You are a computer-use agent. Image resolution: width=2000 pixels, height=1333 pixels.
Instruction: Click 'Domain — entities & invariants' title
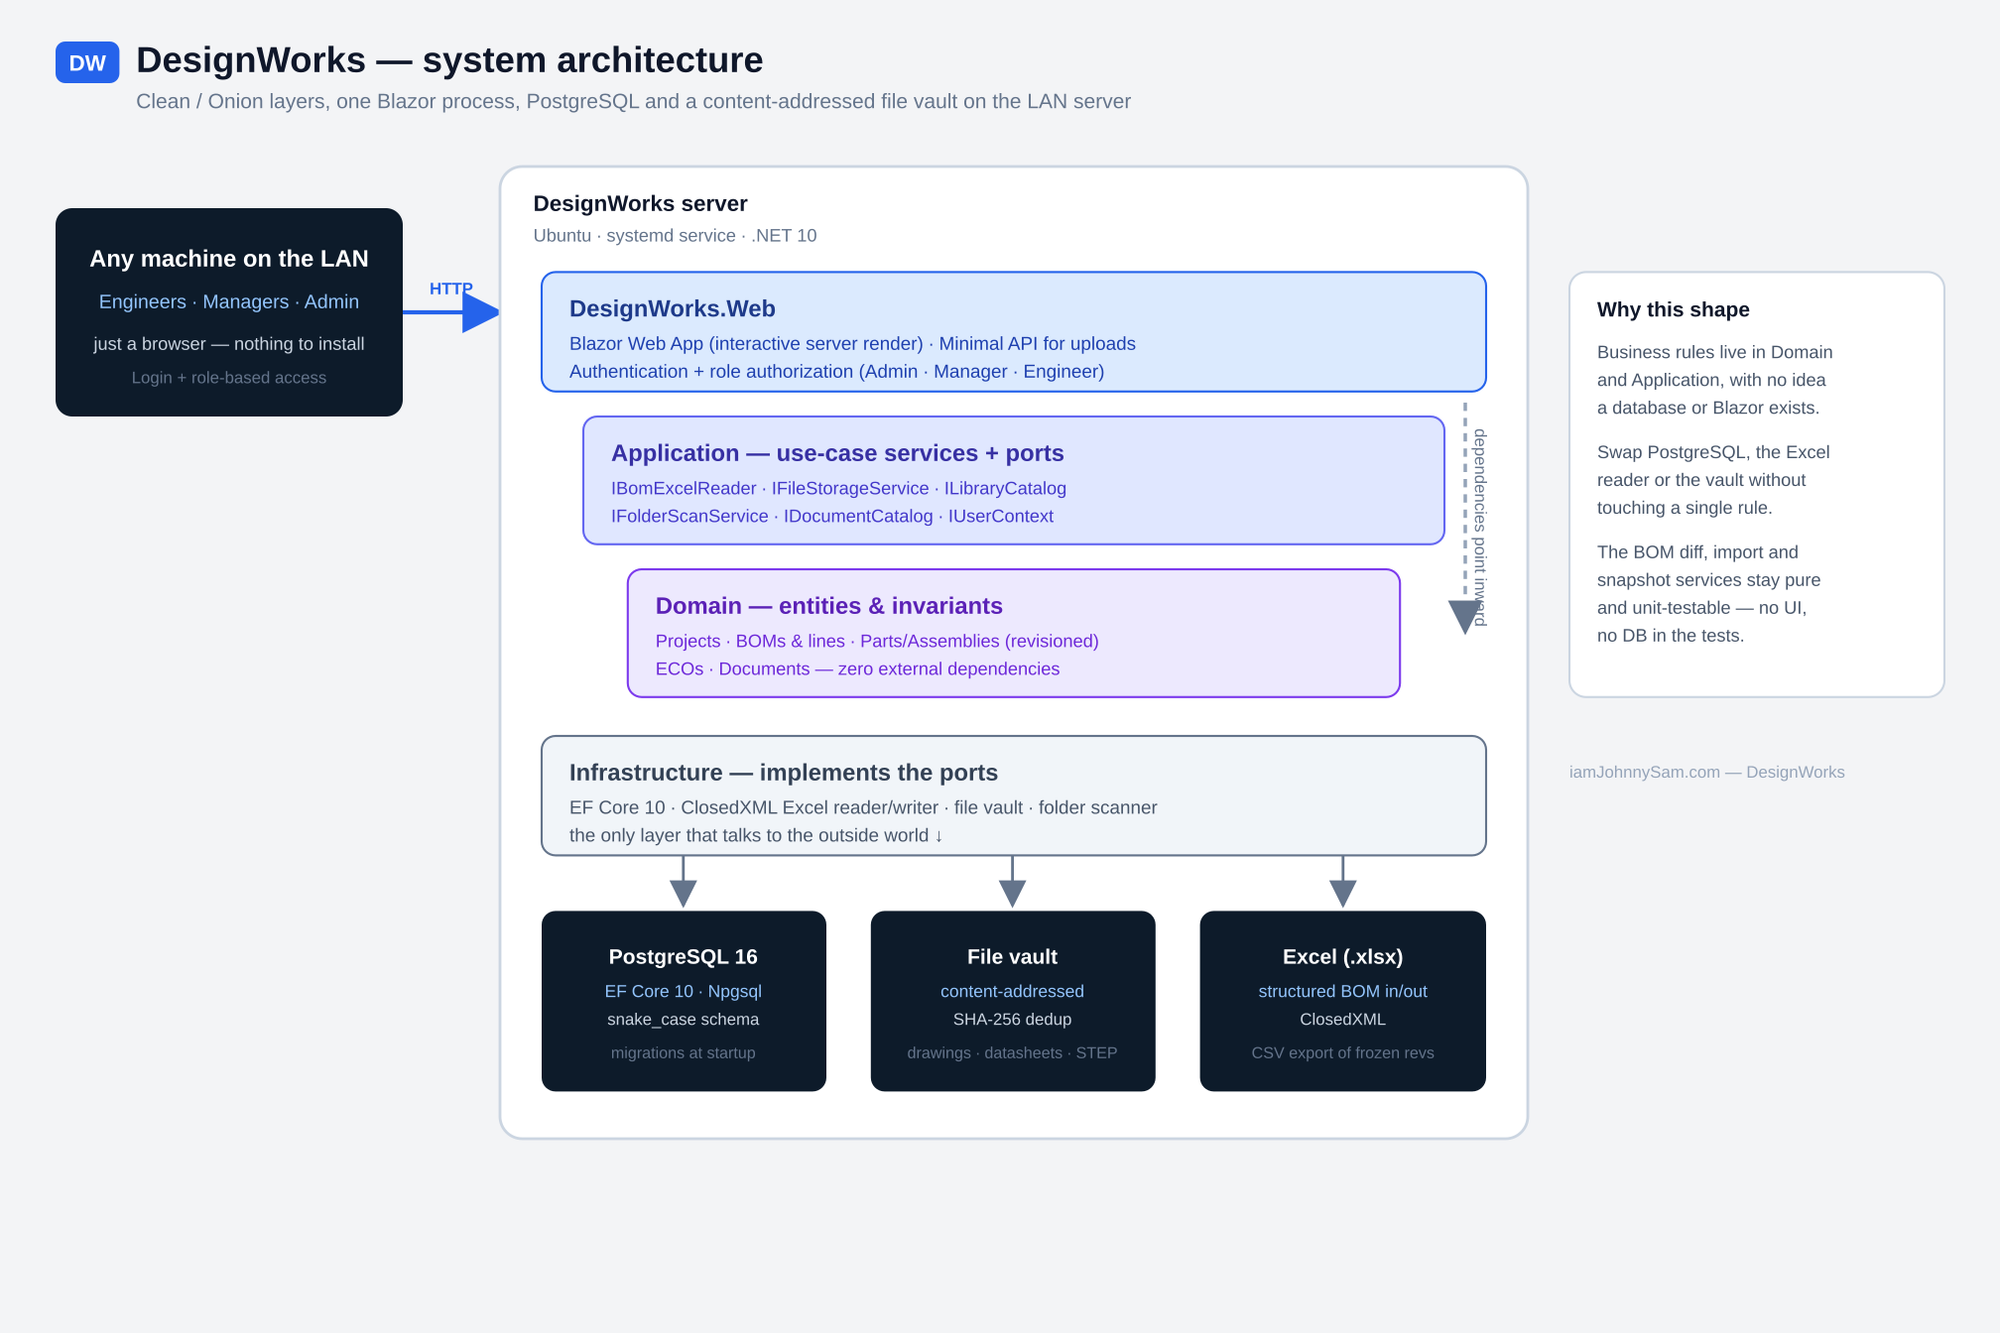pyautogui.click(x=829, y=605)
